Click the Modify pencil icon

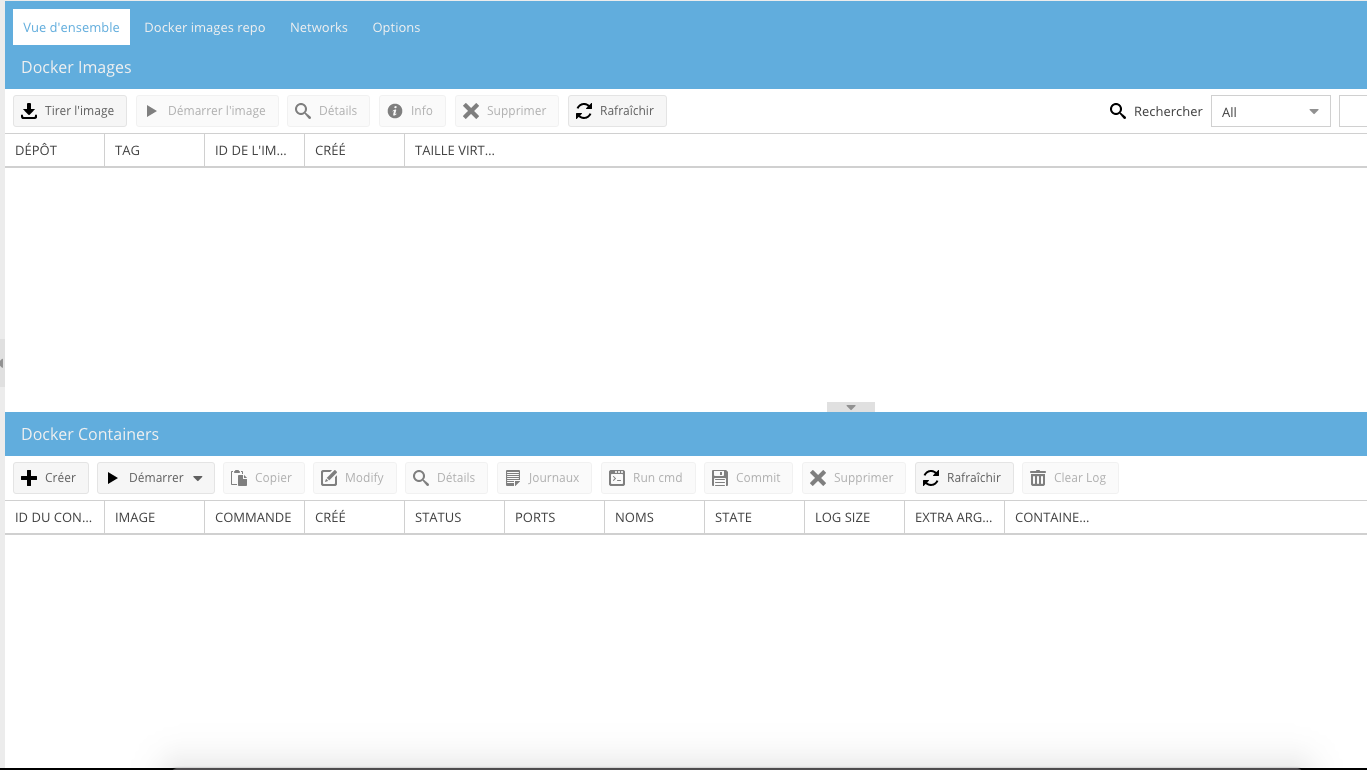[329, 478]
